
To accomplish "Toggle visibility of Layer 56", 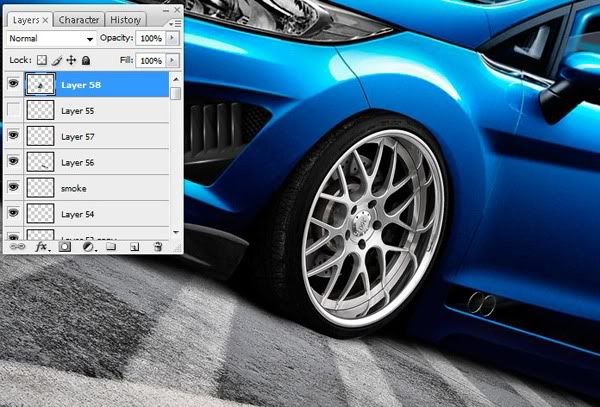I will 13,161.
